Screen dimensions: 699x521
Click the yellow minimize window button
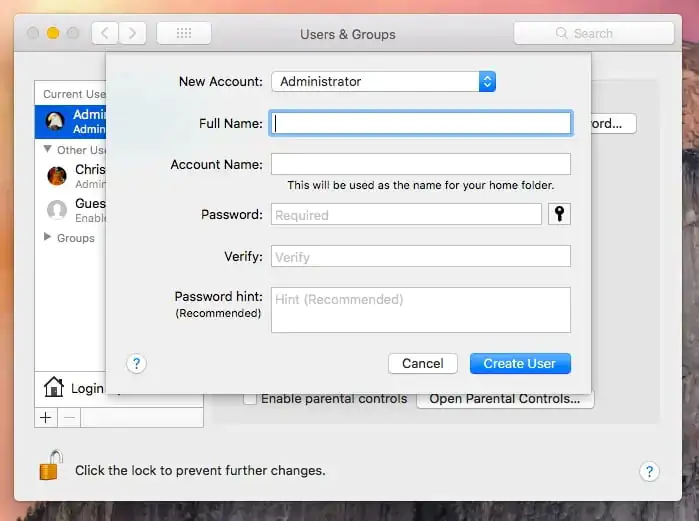coord(53,33)
